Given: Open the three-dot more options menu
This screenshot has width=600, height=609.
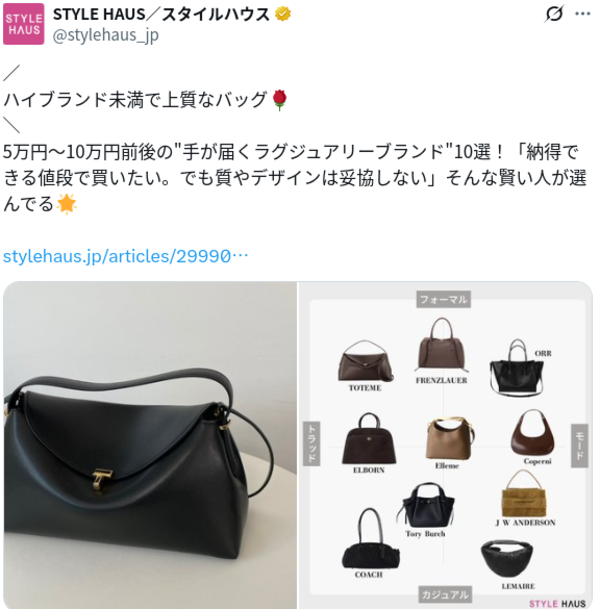Looking at the screenshot, I should [583, 14].
